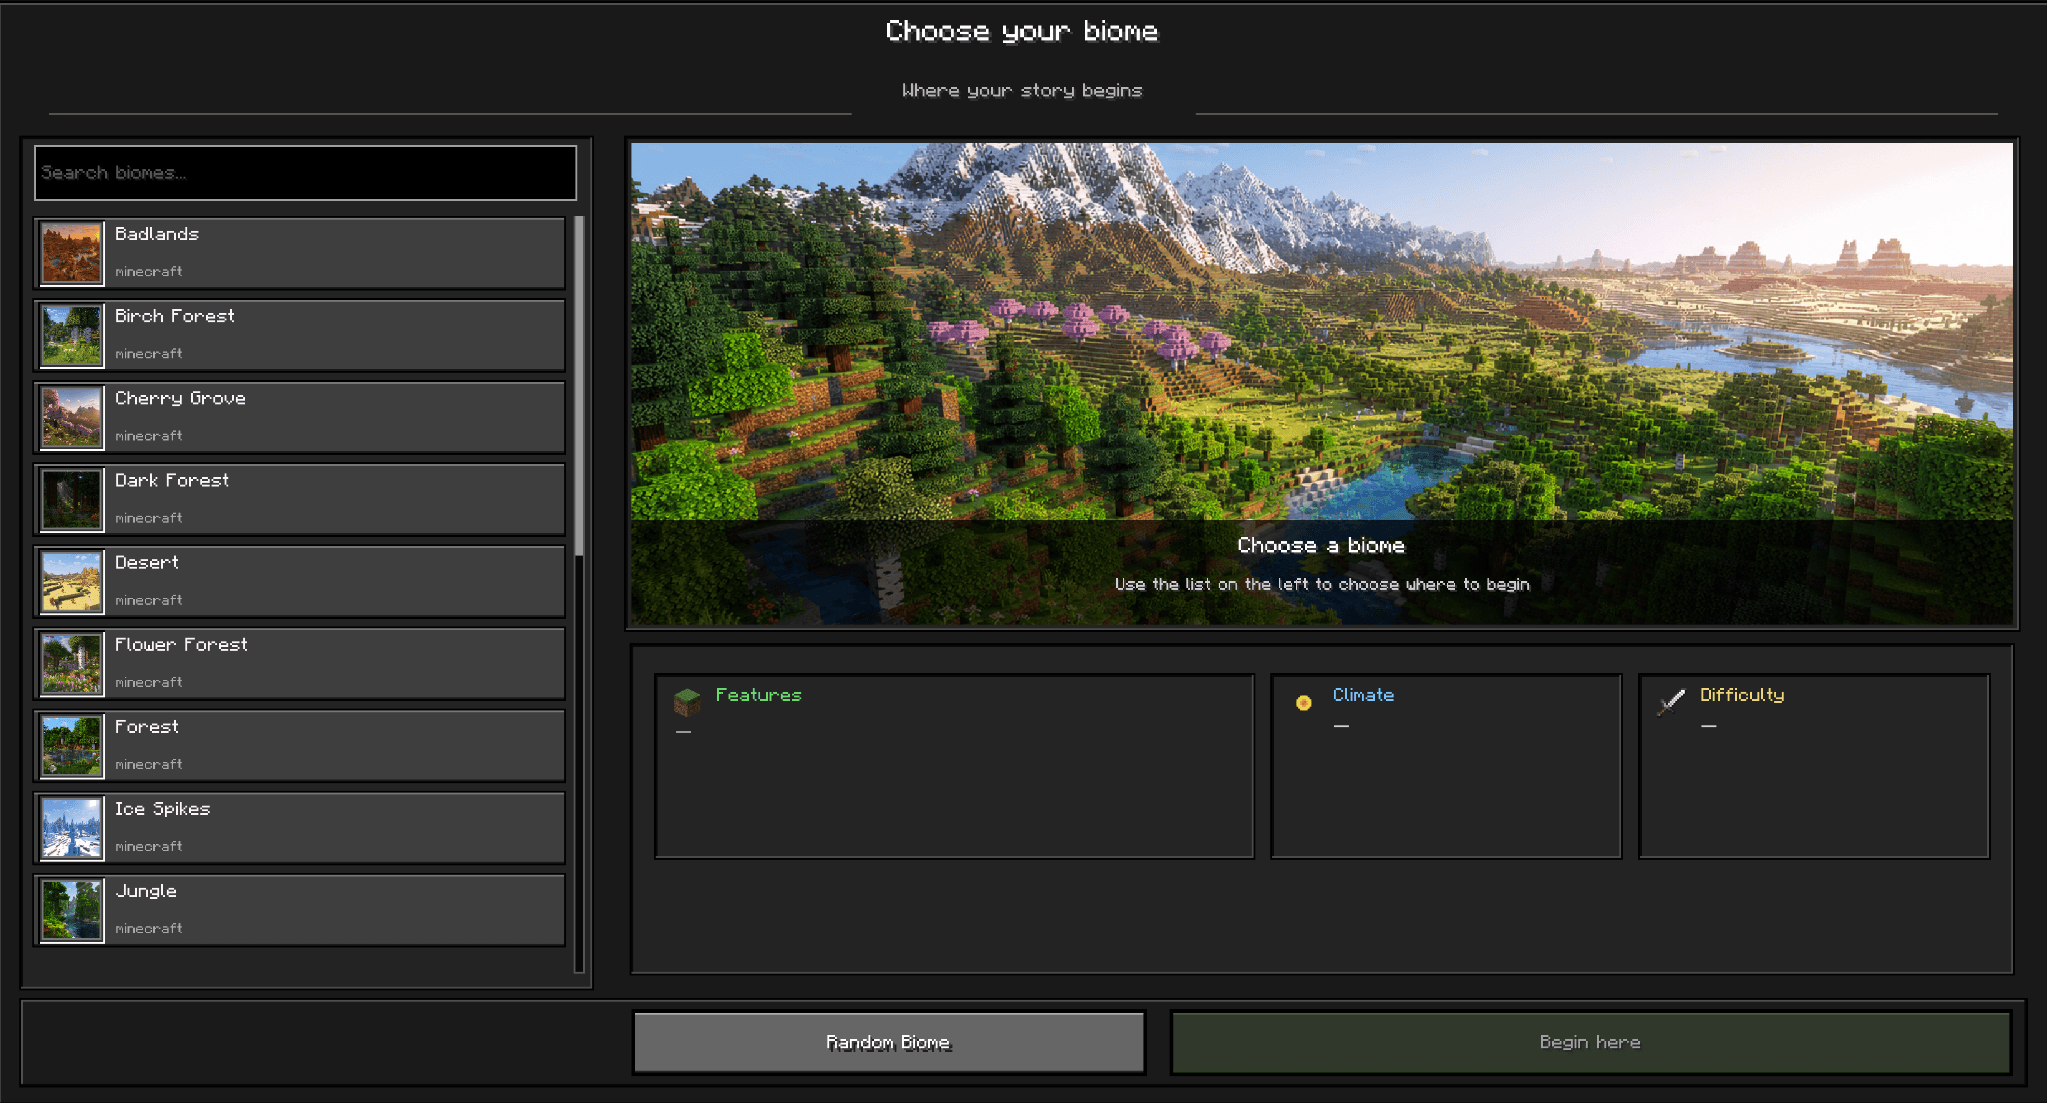Click the Difficulty label

[x=1742, y=695]
